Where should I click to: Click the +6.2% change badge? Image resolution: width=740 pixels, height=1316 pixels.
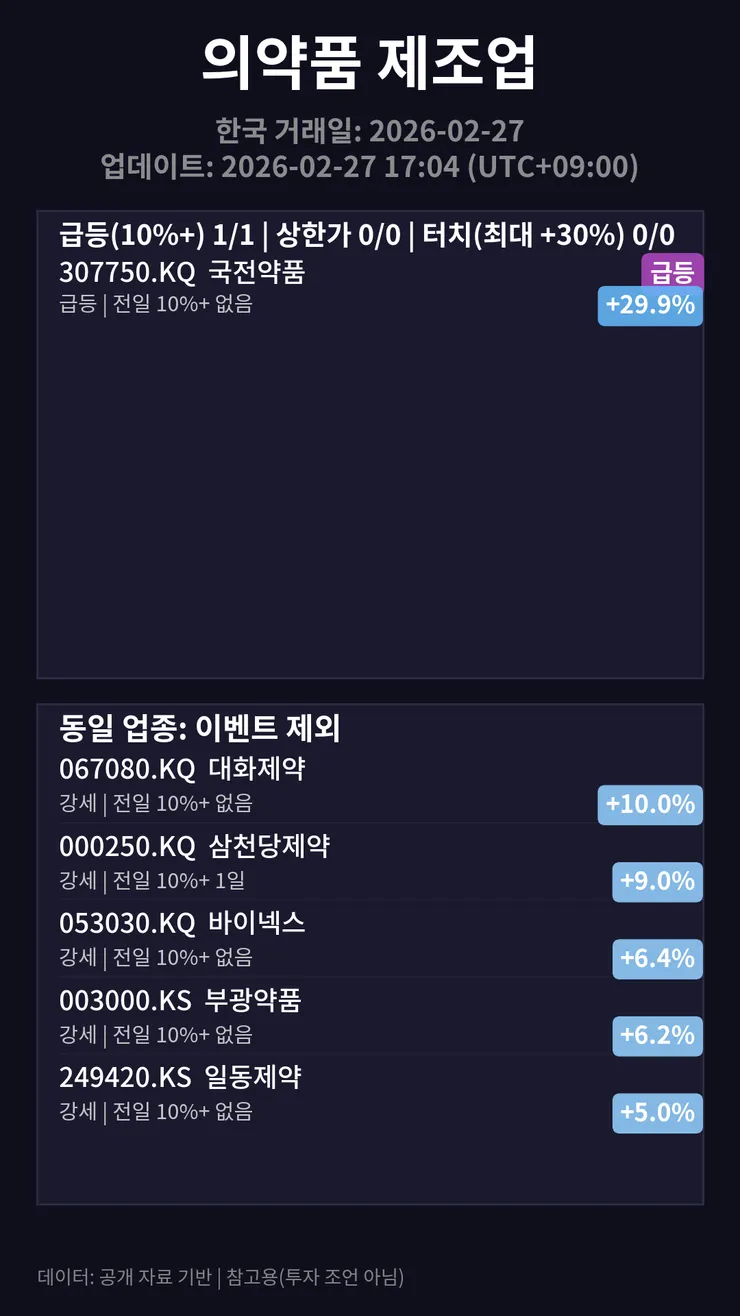click(x=657, y=1036)
